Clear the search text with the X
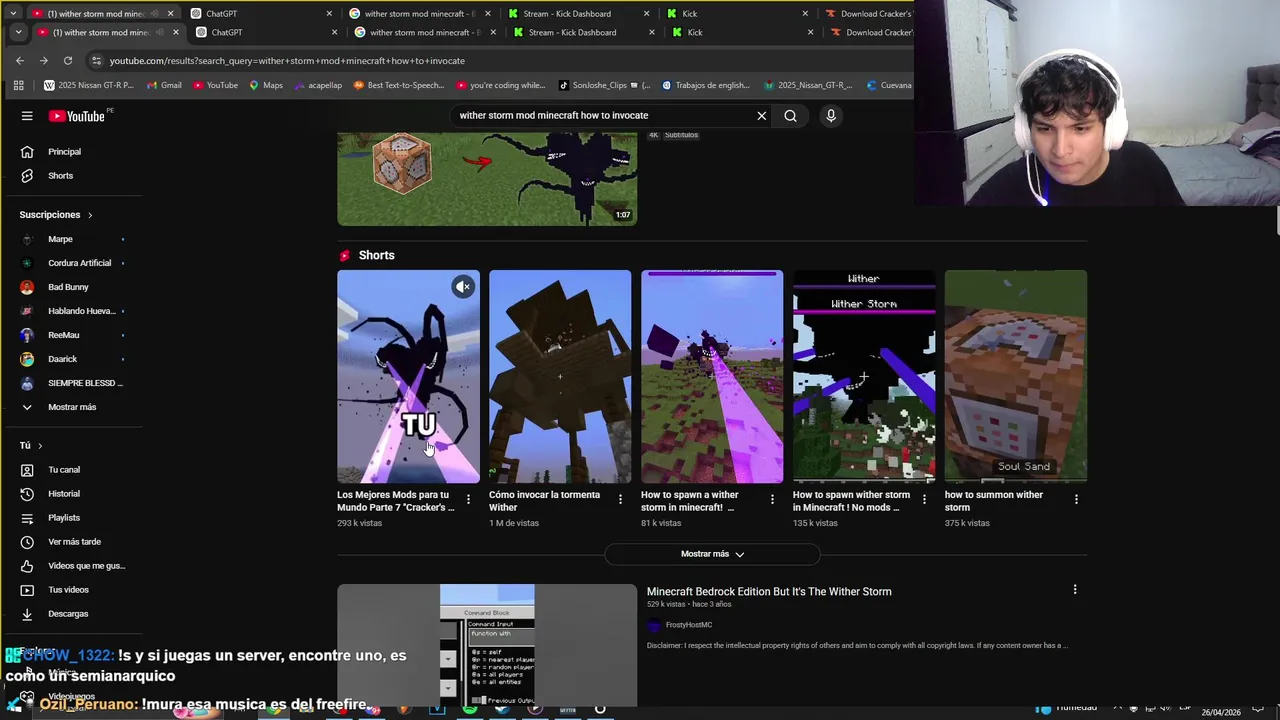1280x720 pixels. point(761,115)
